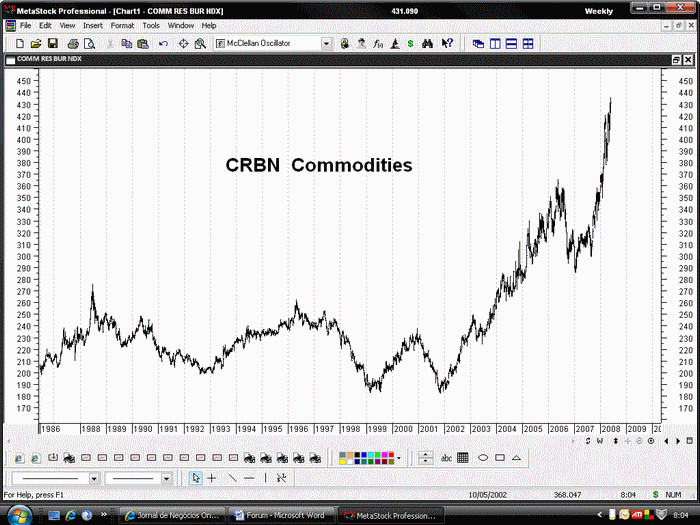Screen dimensions: 700x525
Task: Click the New document icon
Action: click(x=20, y=44)
